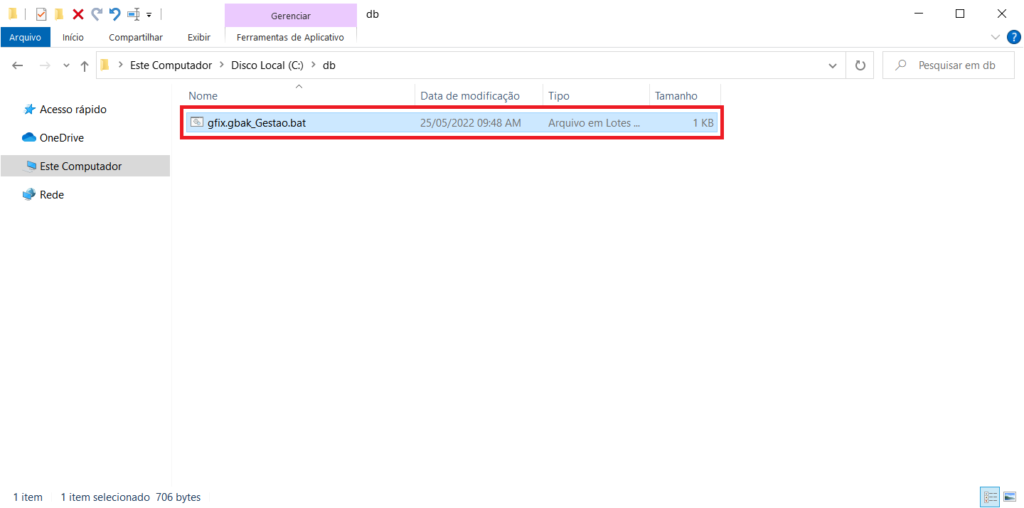The image size is (1024, 508).
Task: Click the Redo arrow in quick access toolbar
Action: [x=96, y=14]
